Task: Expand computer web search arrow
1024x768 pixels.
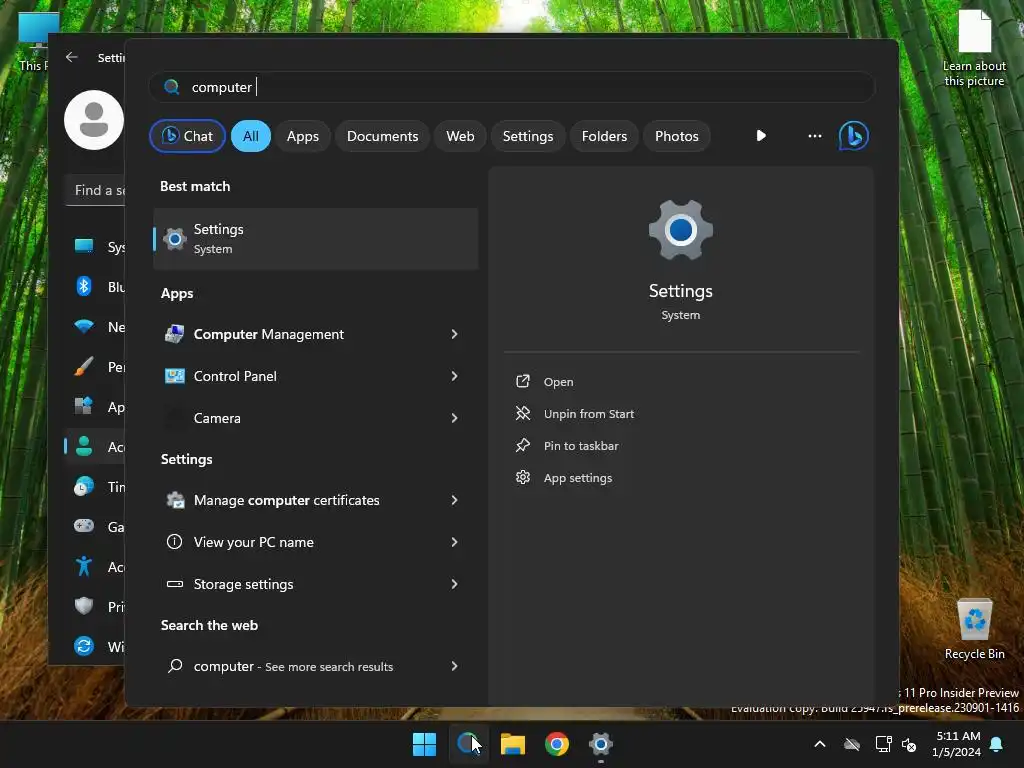Action: [x=455, y=666]
